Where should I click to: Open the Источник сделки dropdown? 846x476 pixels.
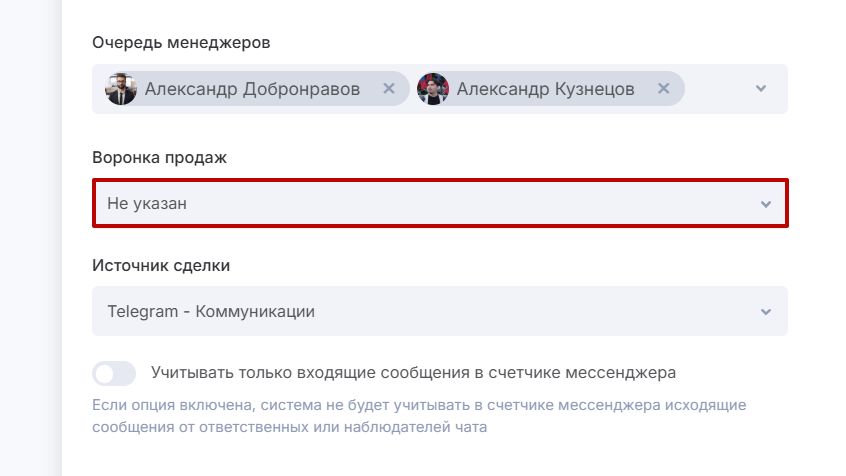[x=440, y=312]
